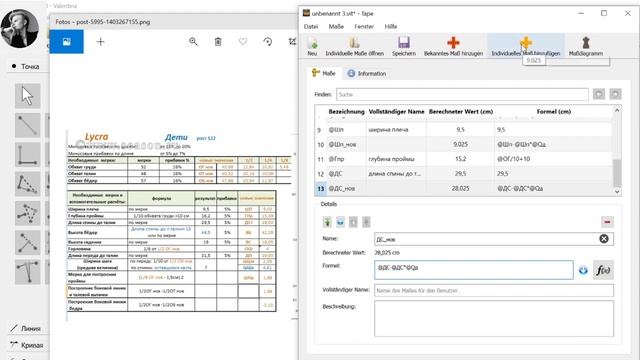Click the profile photo thumbnail
Image resolution: width=640 pixels, height=360 pixels.
[20, 29]
